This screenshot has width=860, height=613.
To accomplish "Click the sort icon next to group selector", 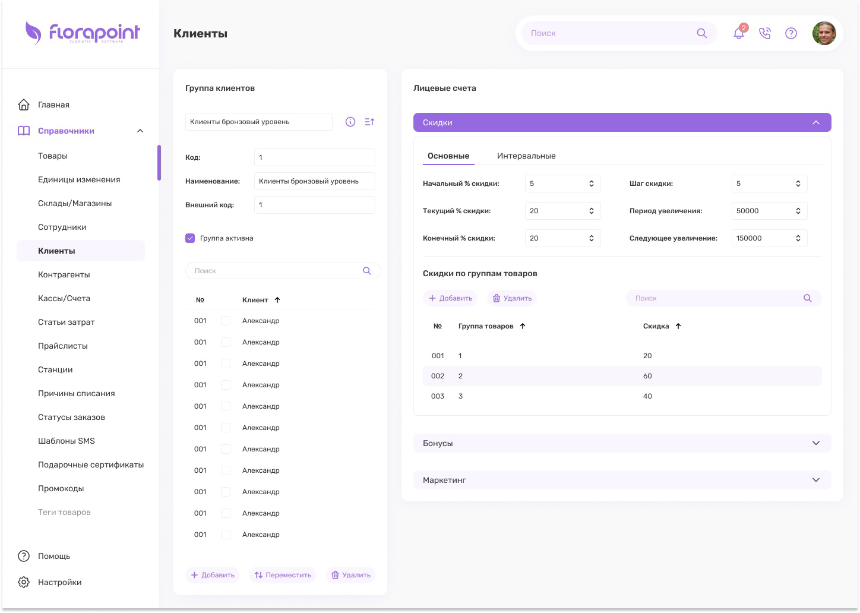I will 370,122.
